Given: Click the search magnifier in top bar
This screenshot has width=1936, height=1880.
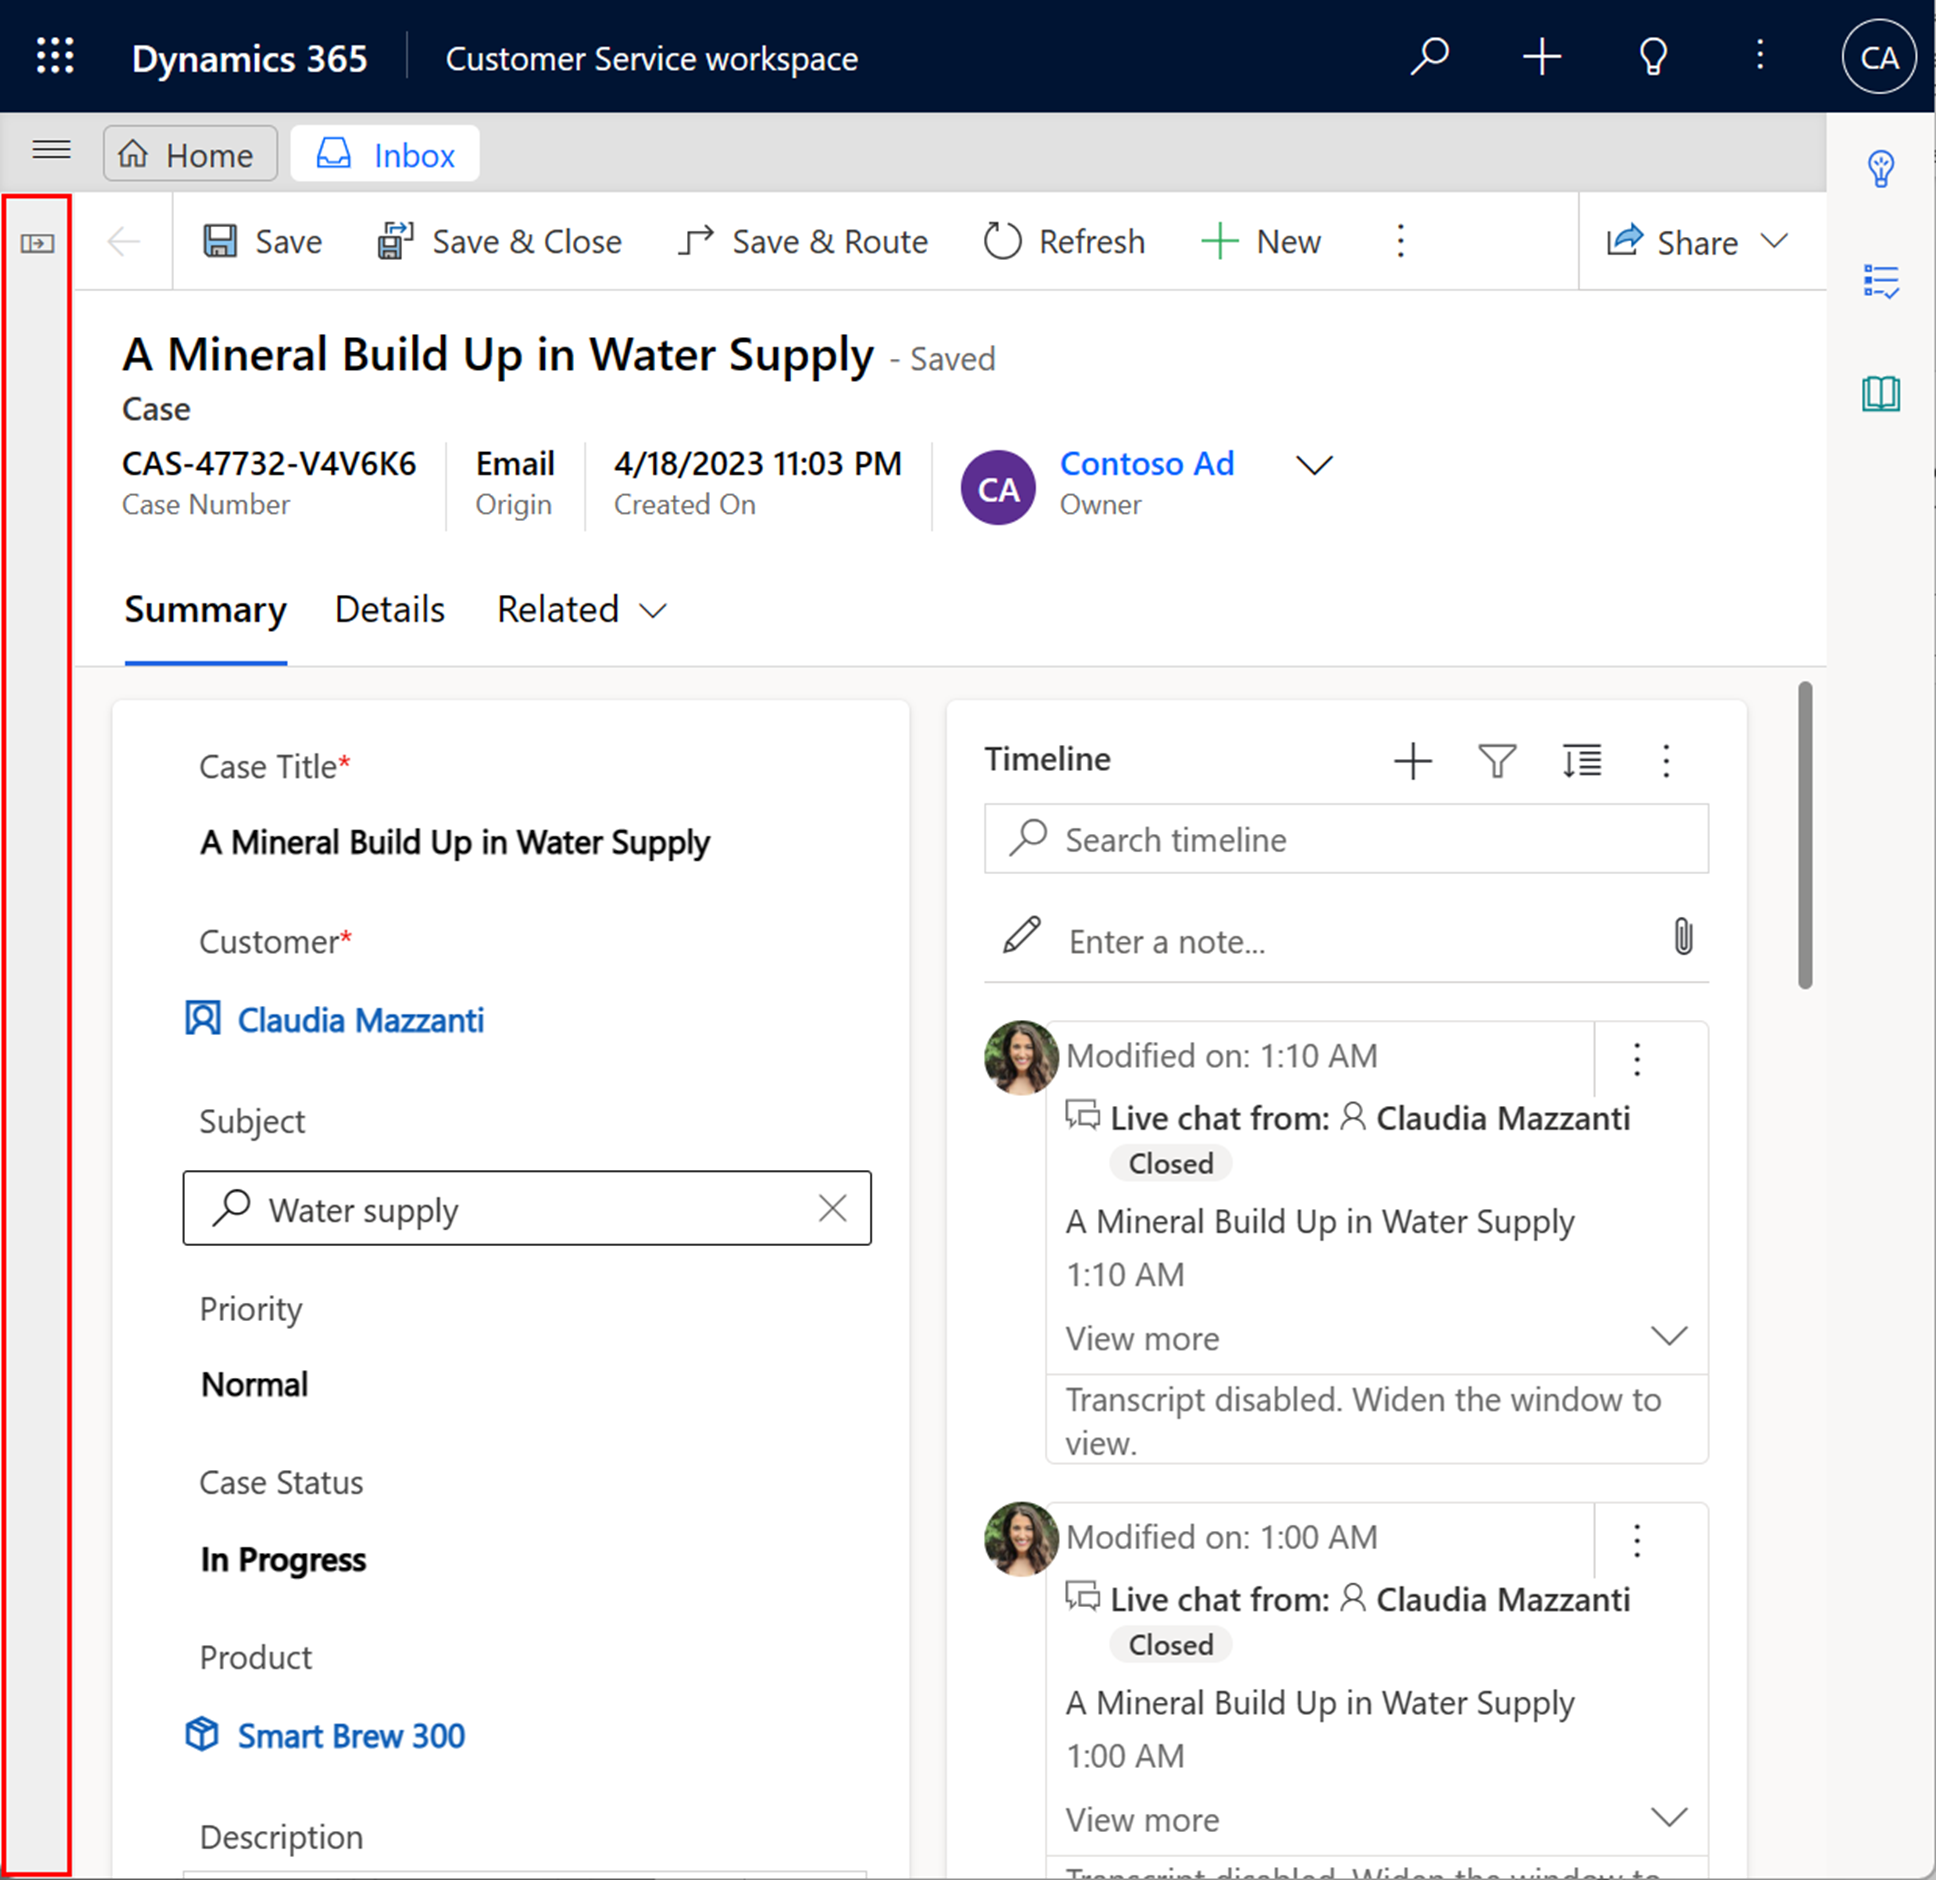Looking at the screenshot, I should pos(1429,56).
